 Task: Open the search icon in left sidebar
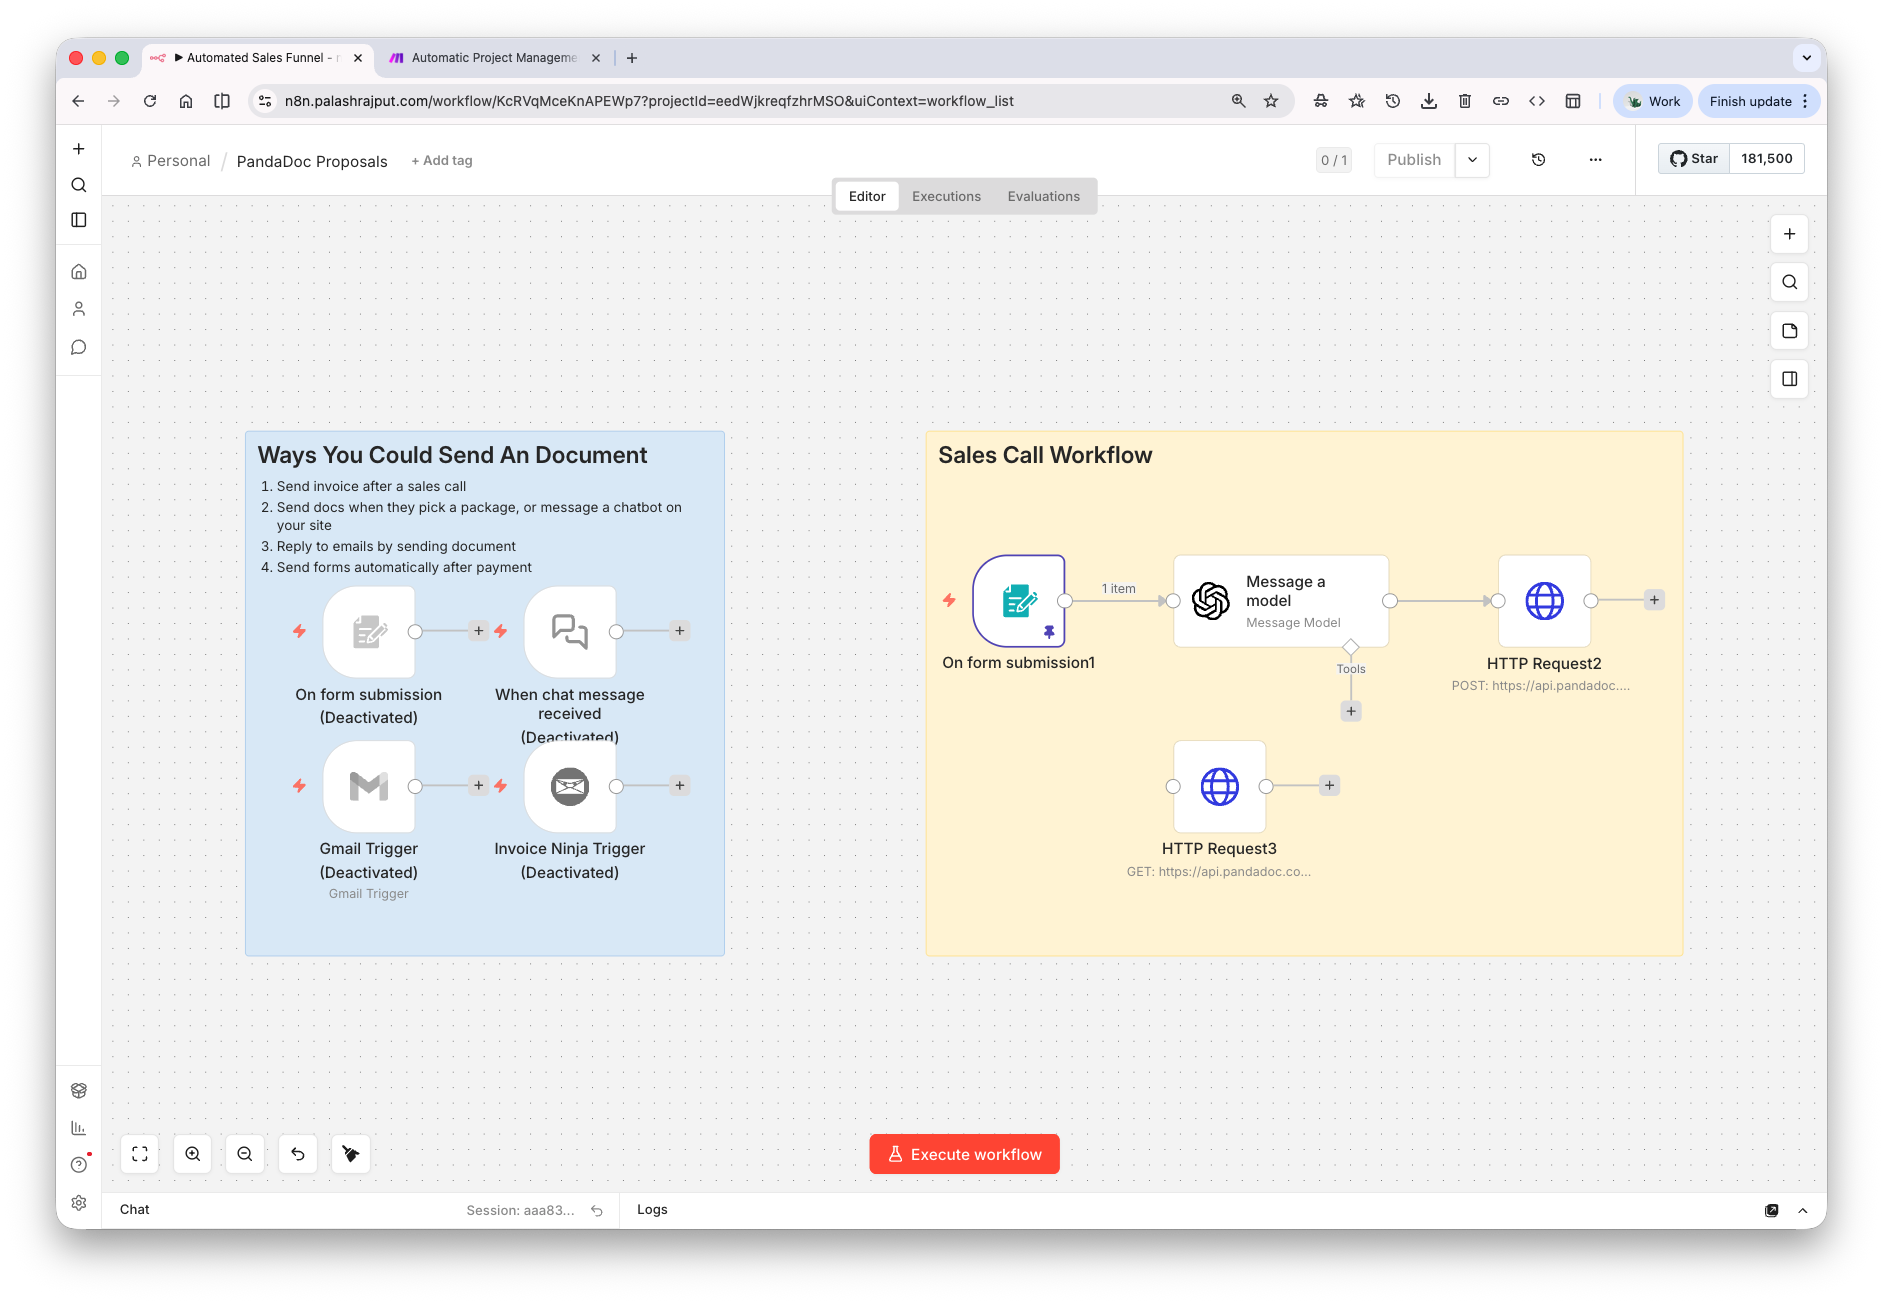(79, 185)
